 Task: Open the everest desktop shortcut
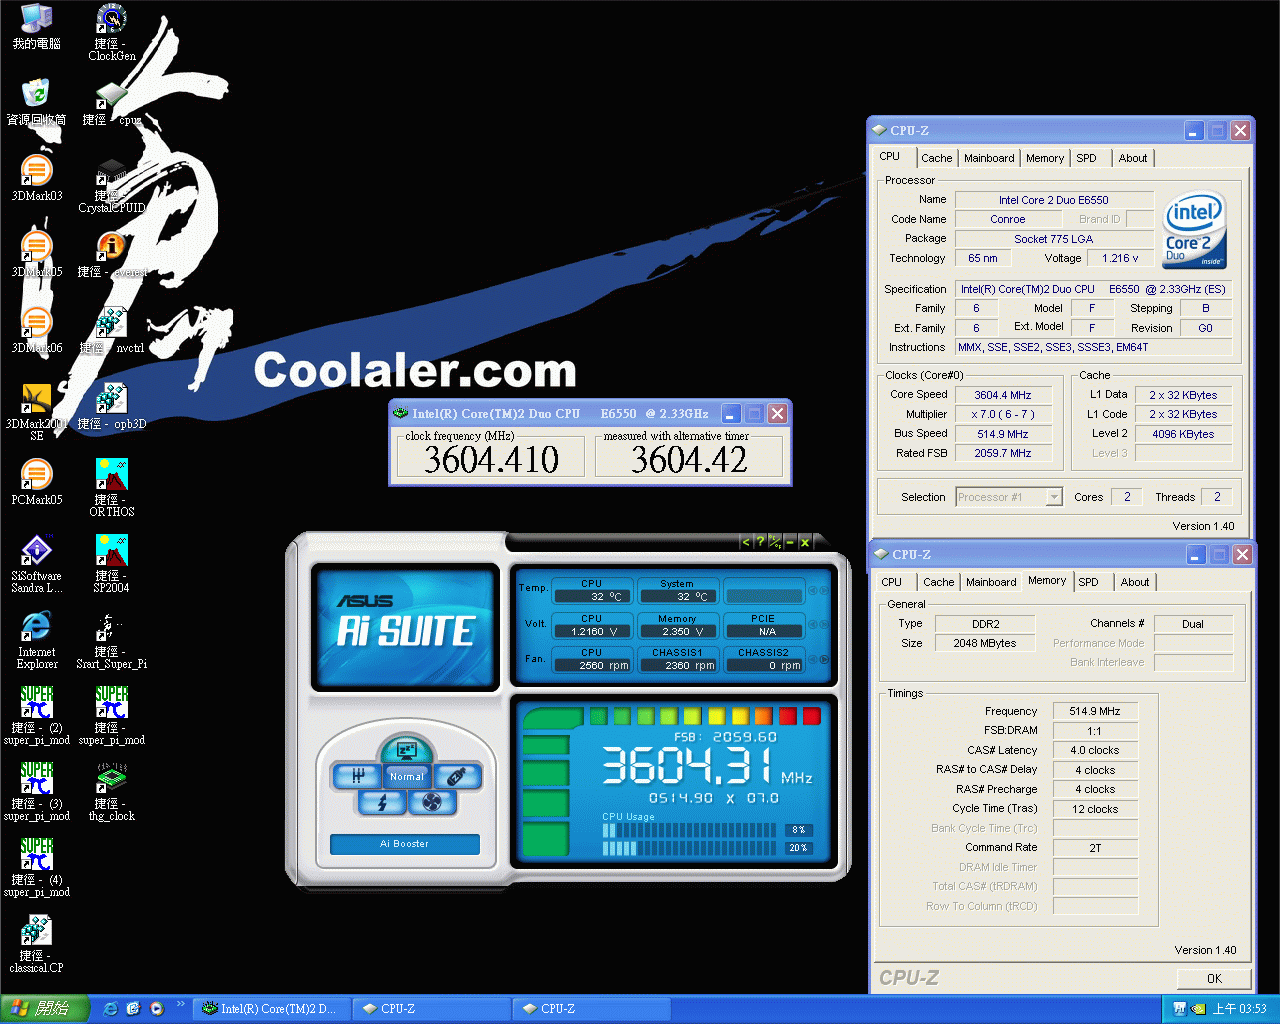click(111, 255)
